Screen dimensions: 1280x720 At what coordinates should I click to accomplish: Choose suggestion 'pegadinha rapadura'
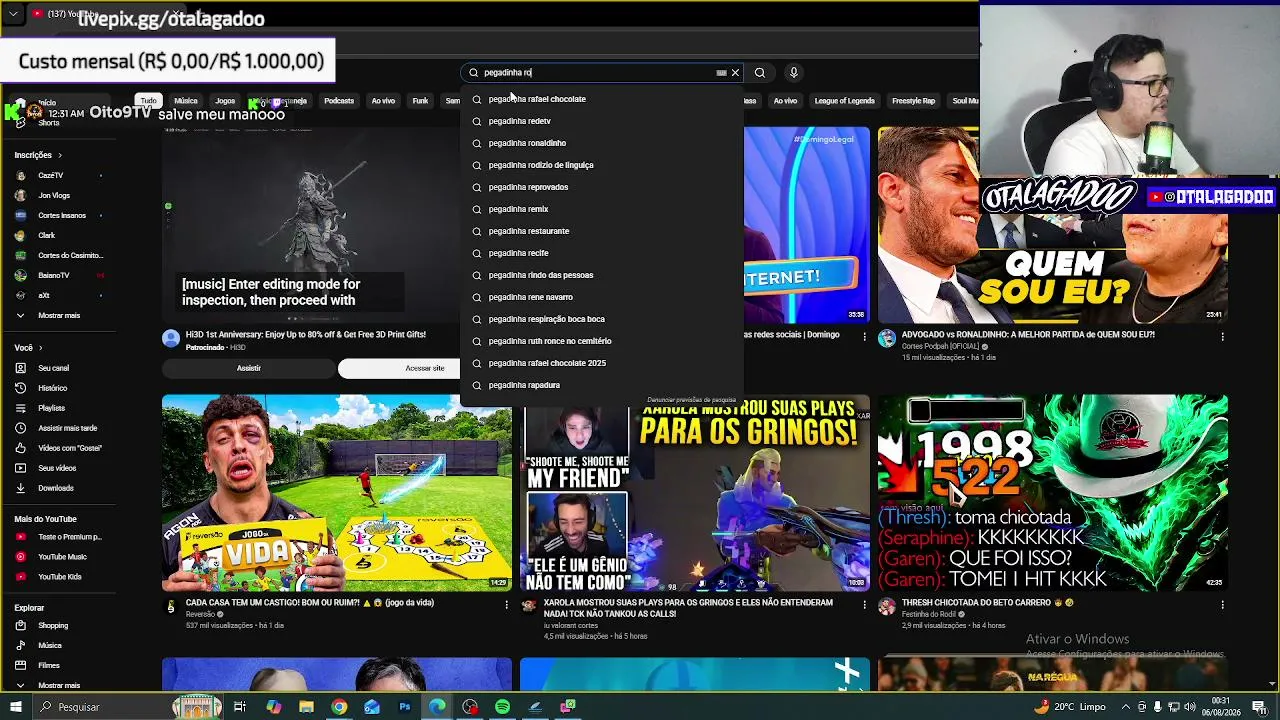tap(602, 385)
